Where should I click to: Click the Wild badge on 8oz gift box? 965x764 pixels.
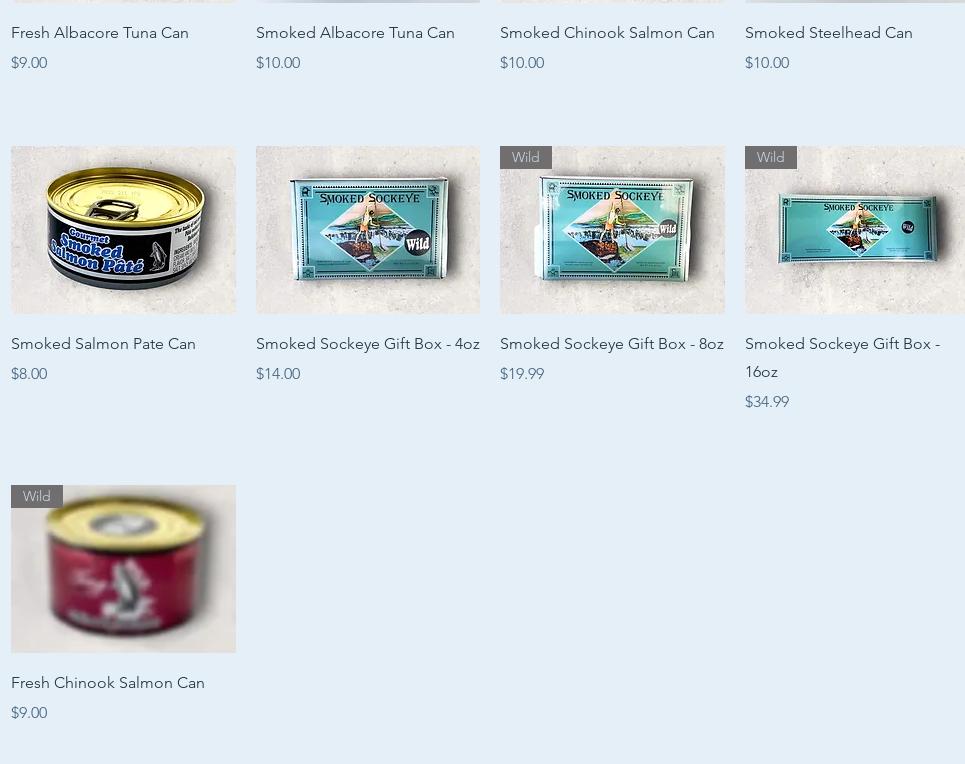[526, 158]
